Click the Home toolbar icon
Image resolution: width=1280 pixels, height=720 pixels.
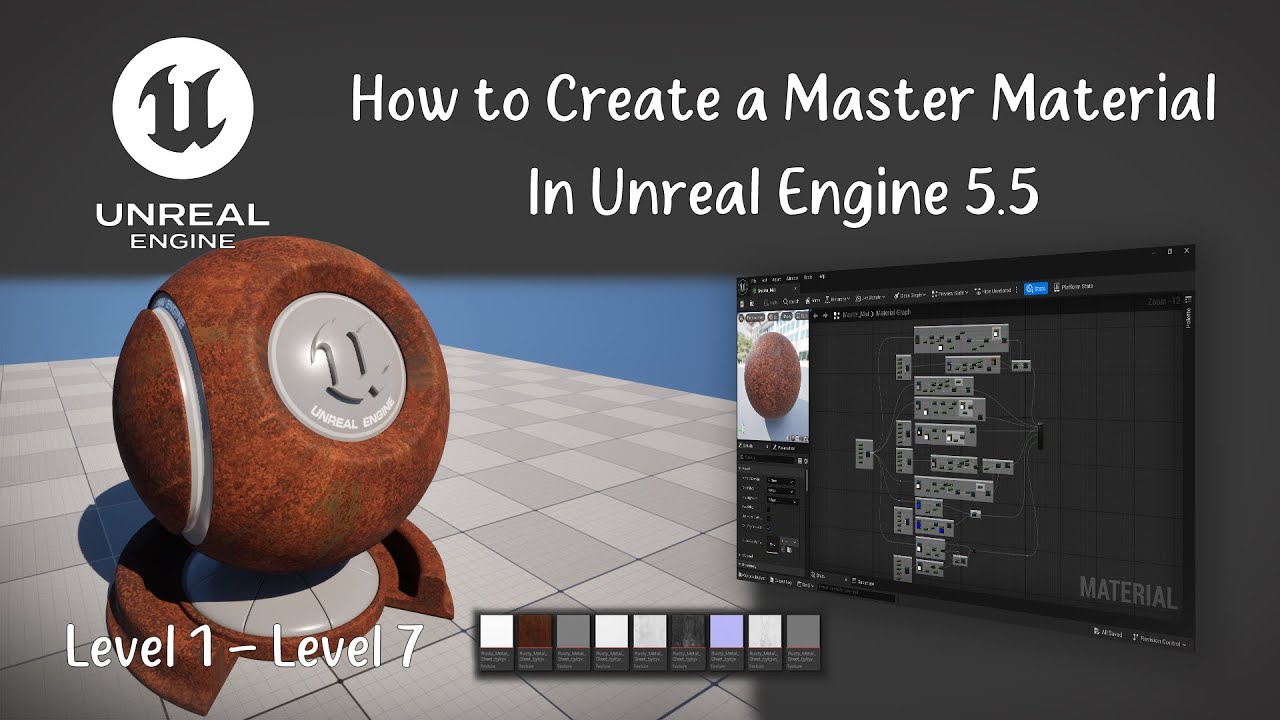[813, 300]
